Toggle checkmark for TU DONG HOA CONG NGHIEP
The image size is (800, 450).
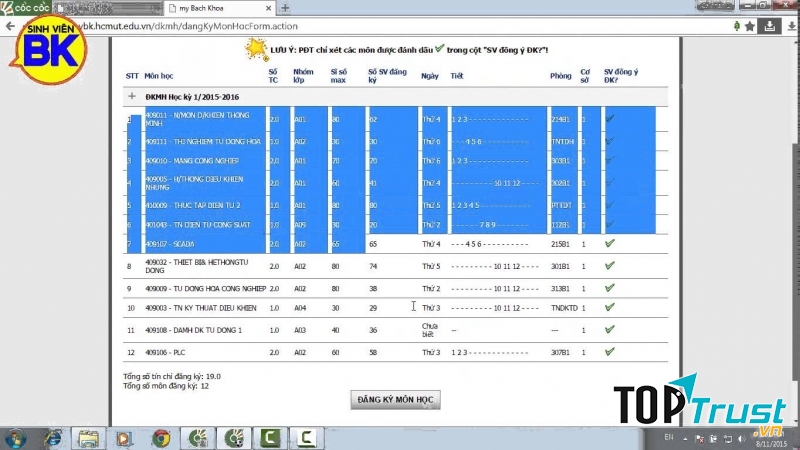coord(609,288)
